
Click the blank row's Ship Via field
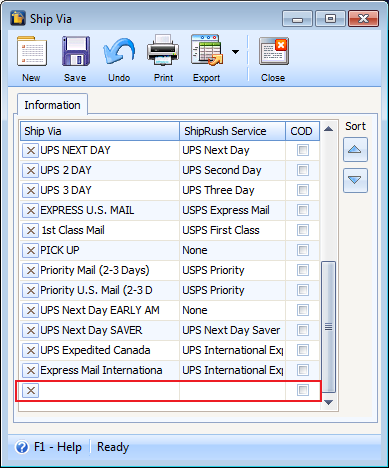[x=109, y=390]
